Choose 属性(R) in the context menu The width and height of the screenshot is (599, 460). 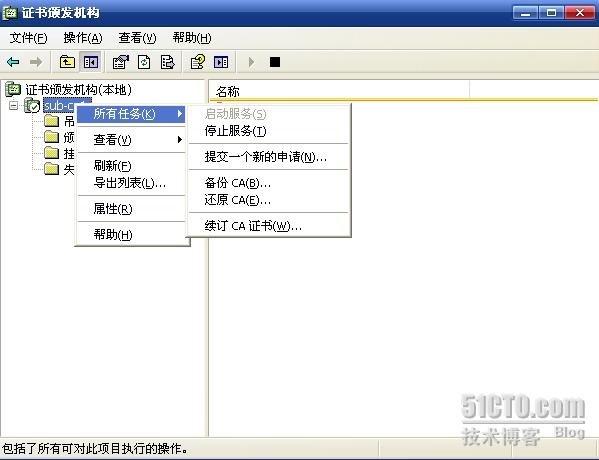pyautogui.click(x=131, y=209)
